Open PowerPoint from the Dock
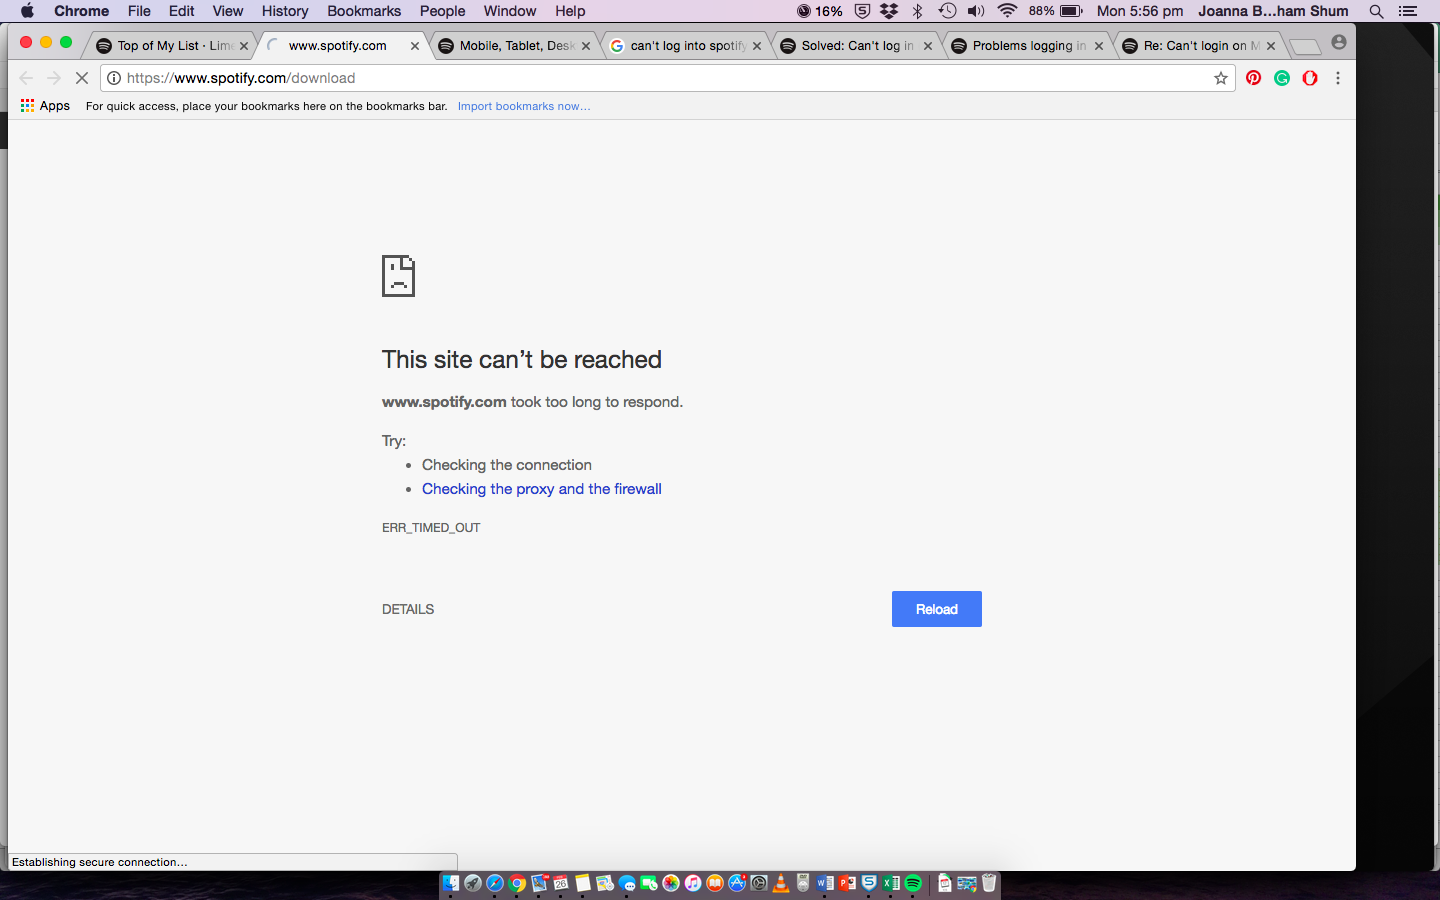The image size is (1440, 900). tap(846, 883)
